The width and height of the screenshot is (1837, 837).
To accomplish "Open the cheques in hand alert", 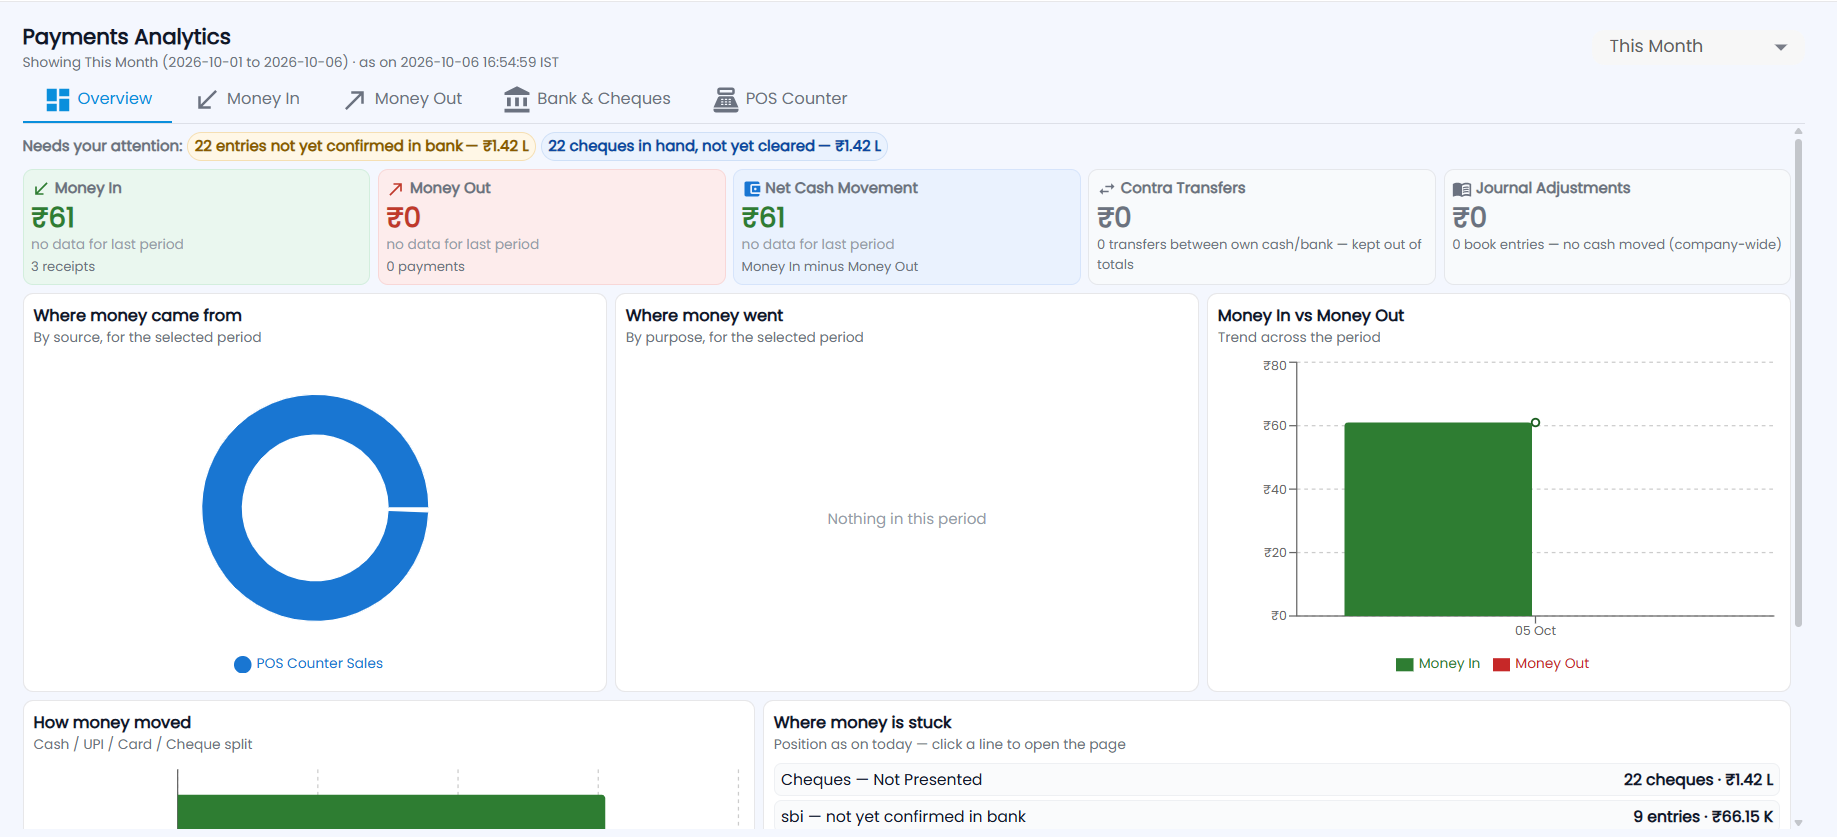I will (x=714, y=146).
